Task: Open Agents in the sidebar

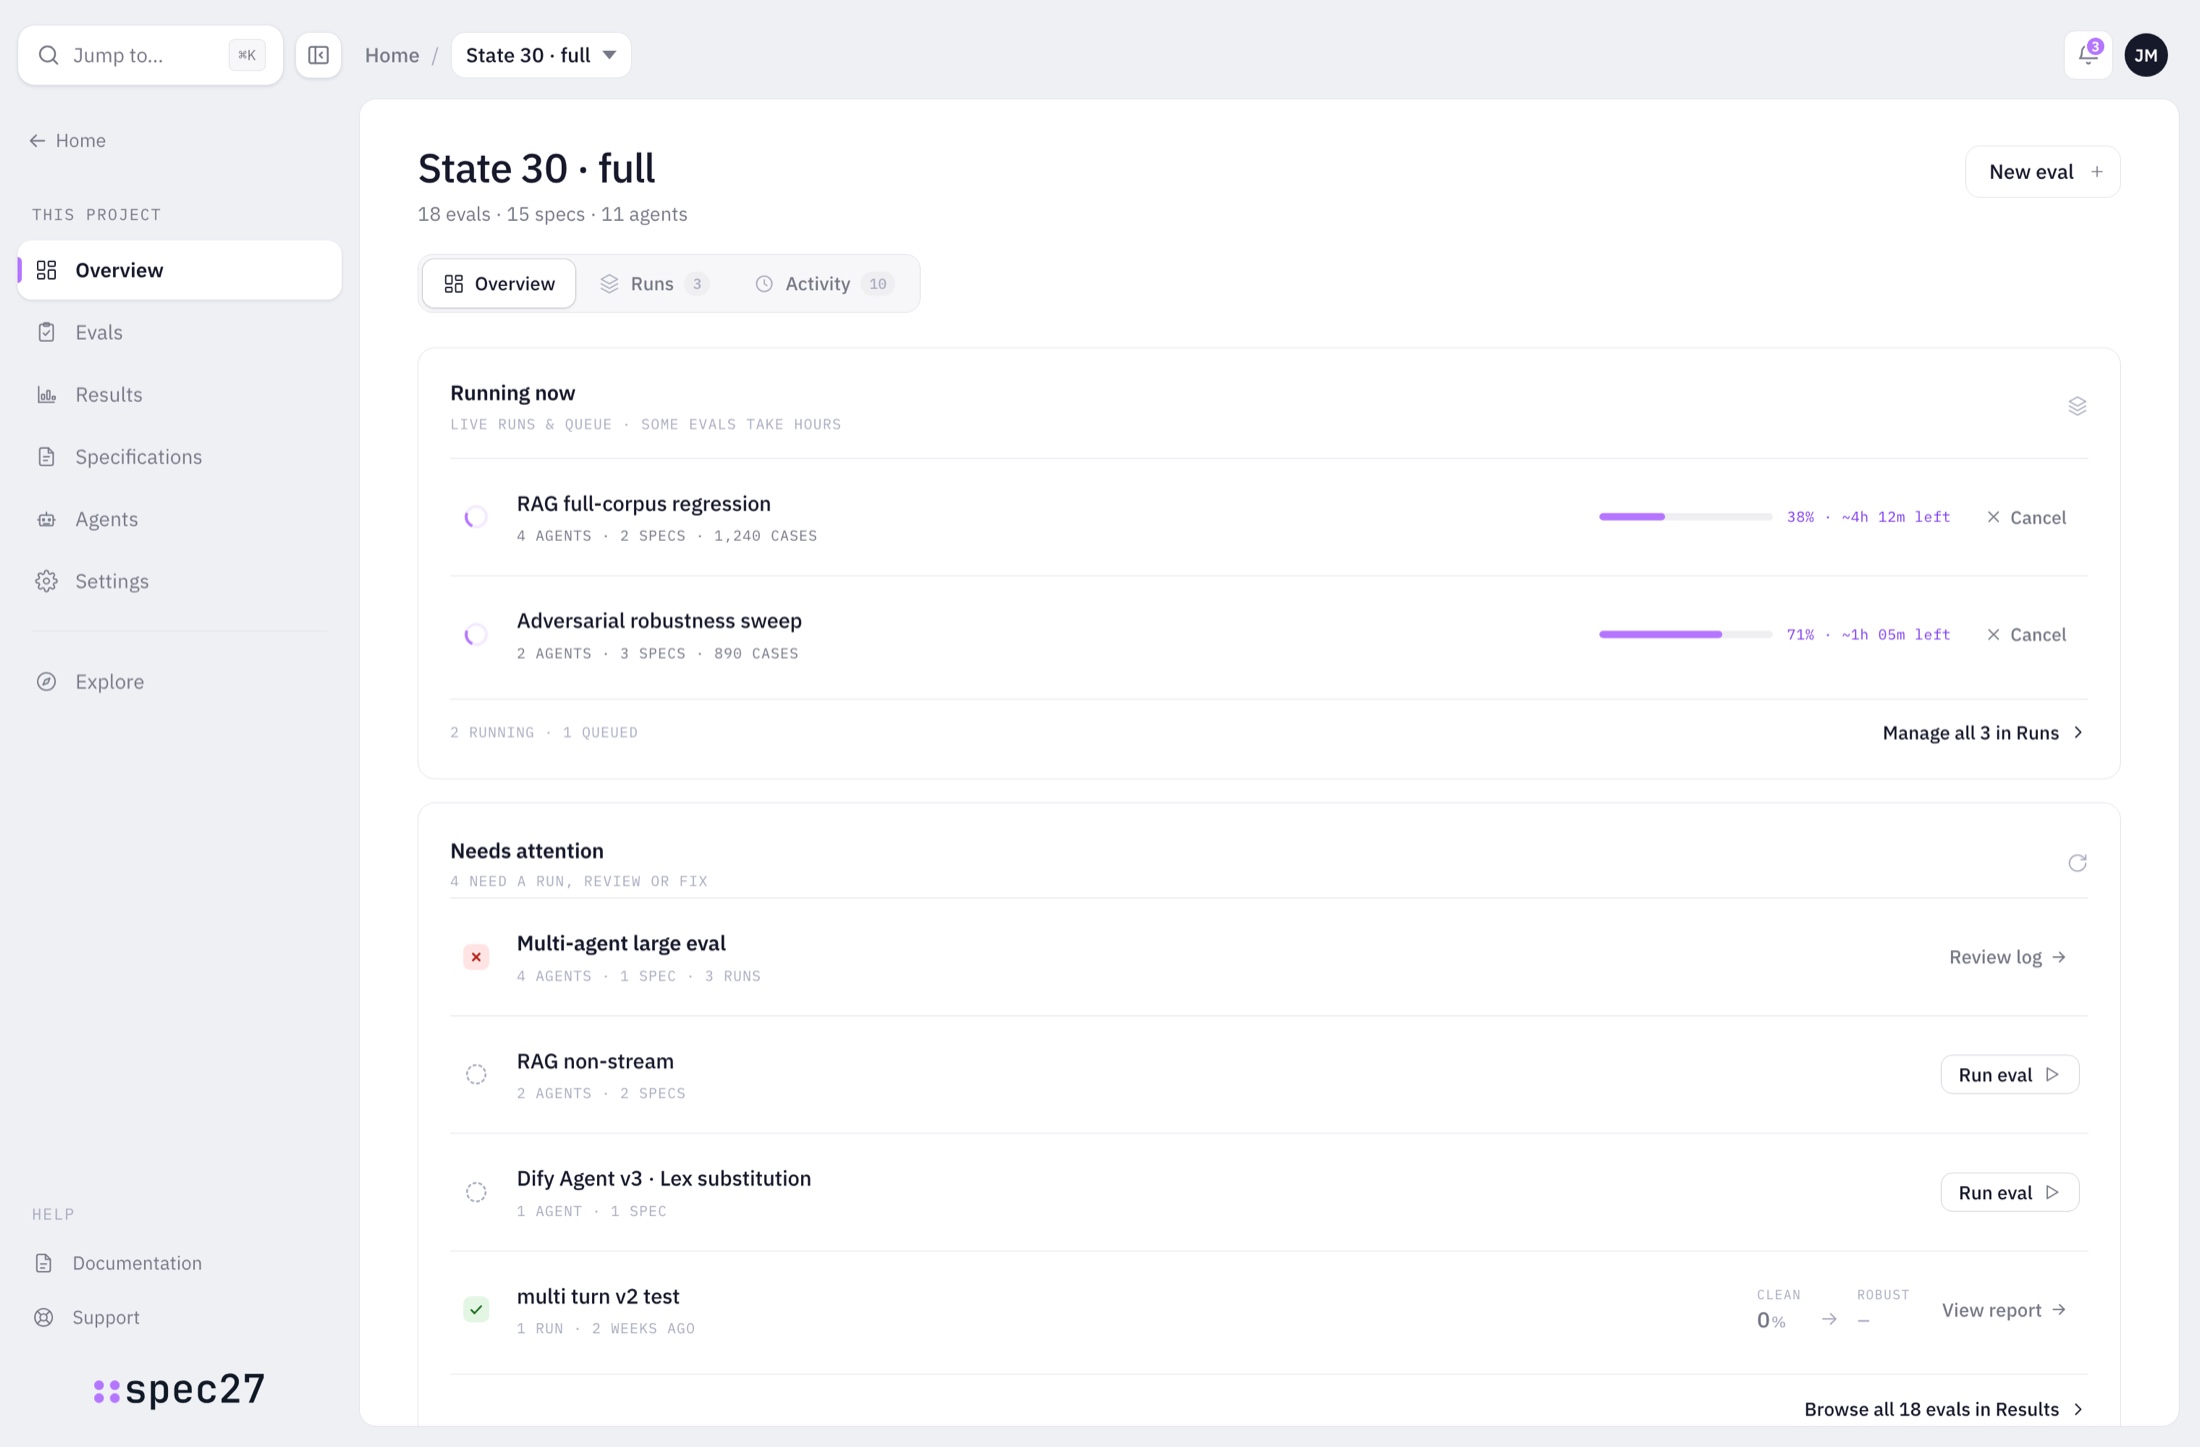Action: coord(180,519)
